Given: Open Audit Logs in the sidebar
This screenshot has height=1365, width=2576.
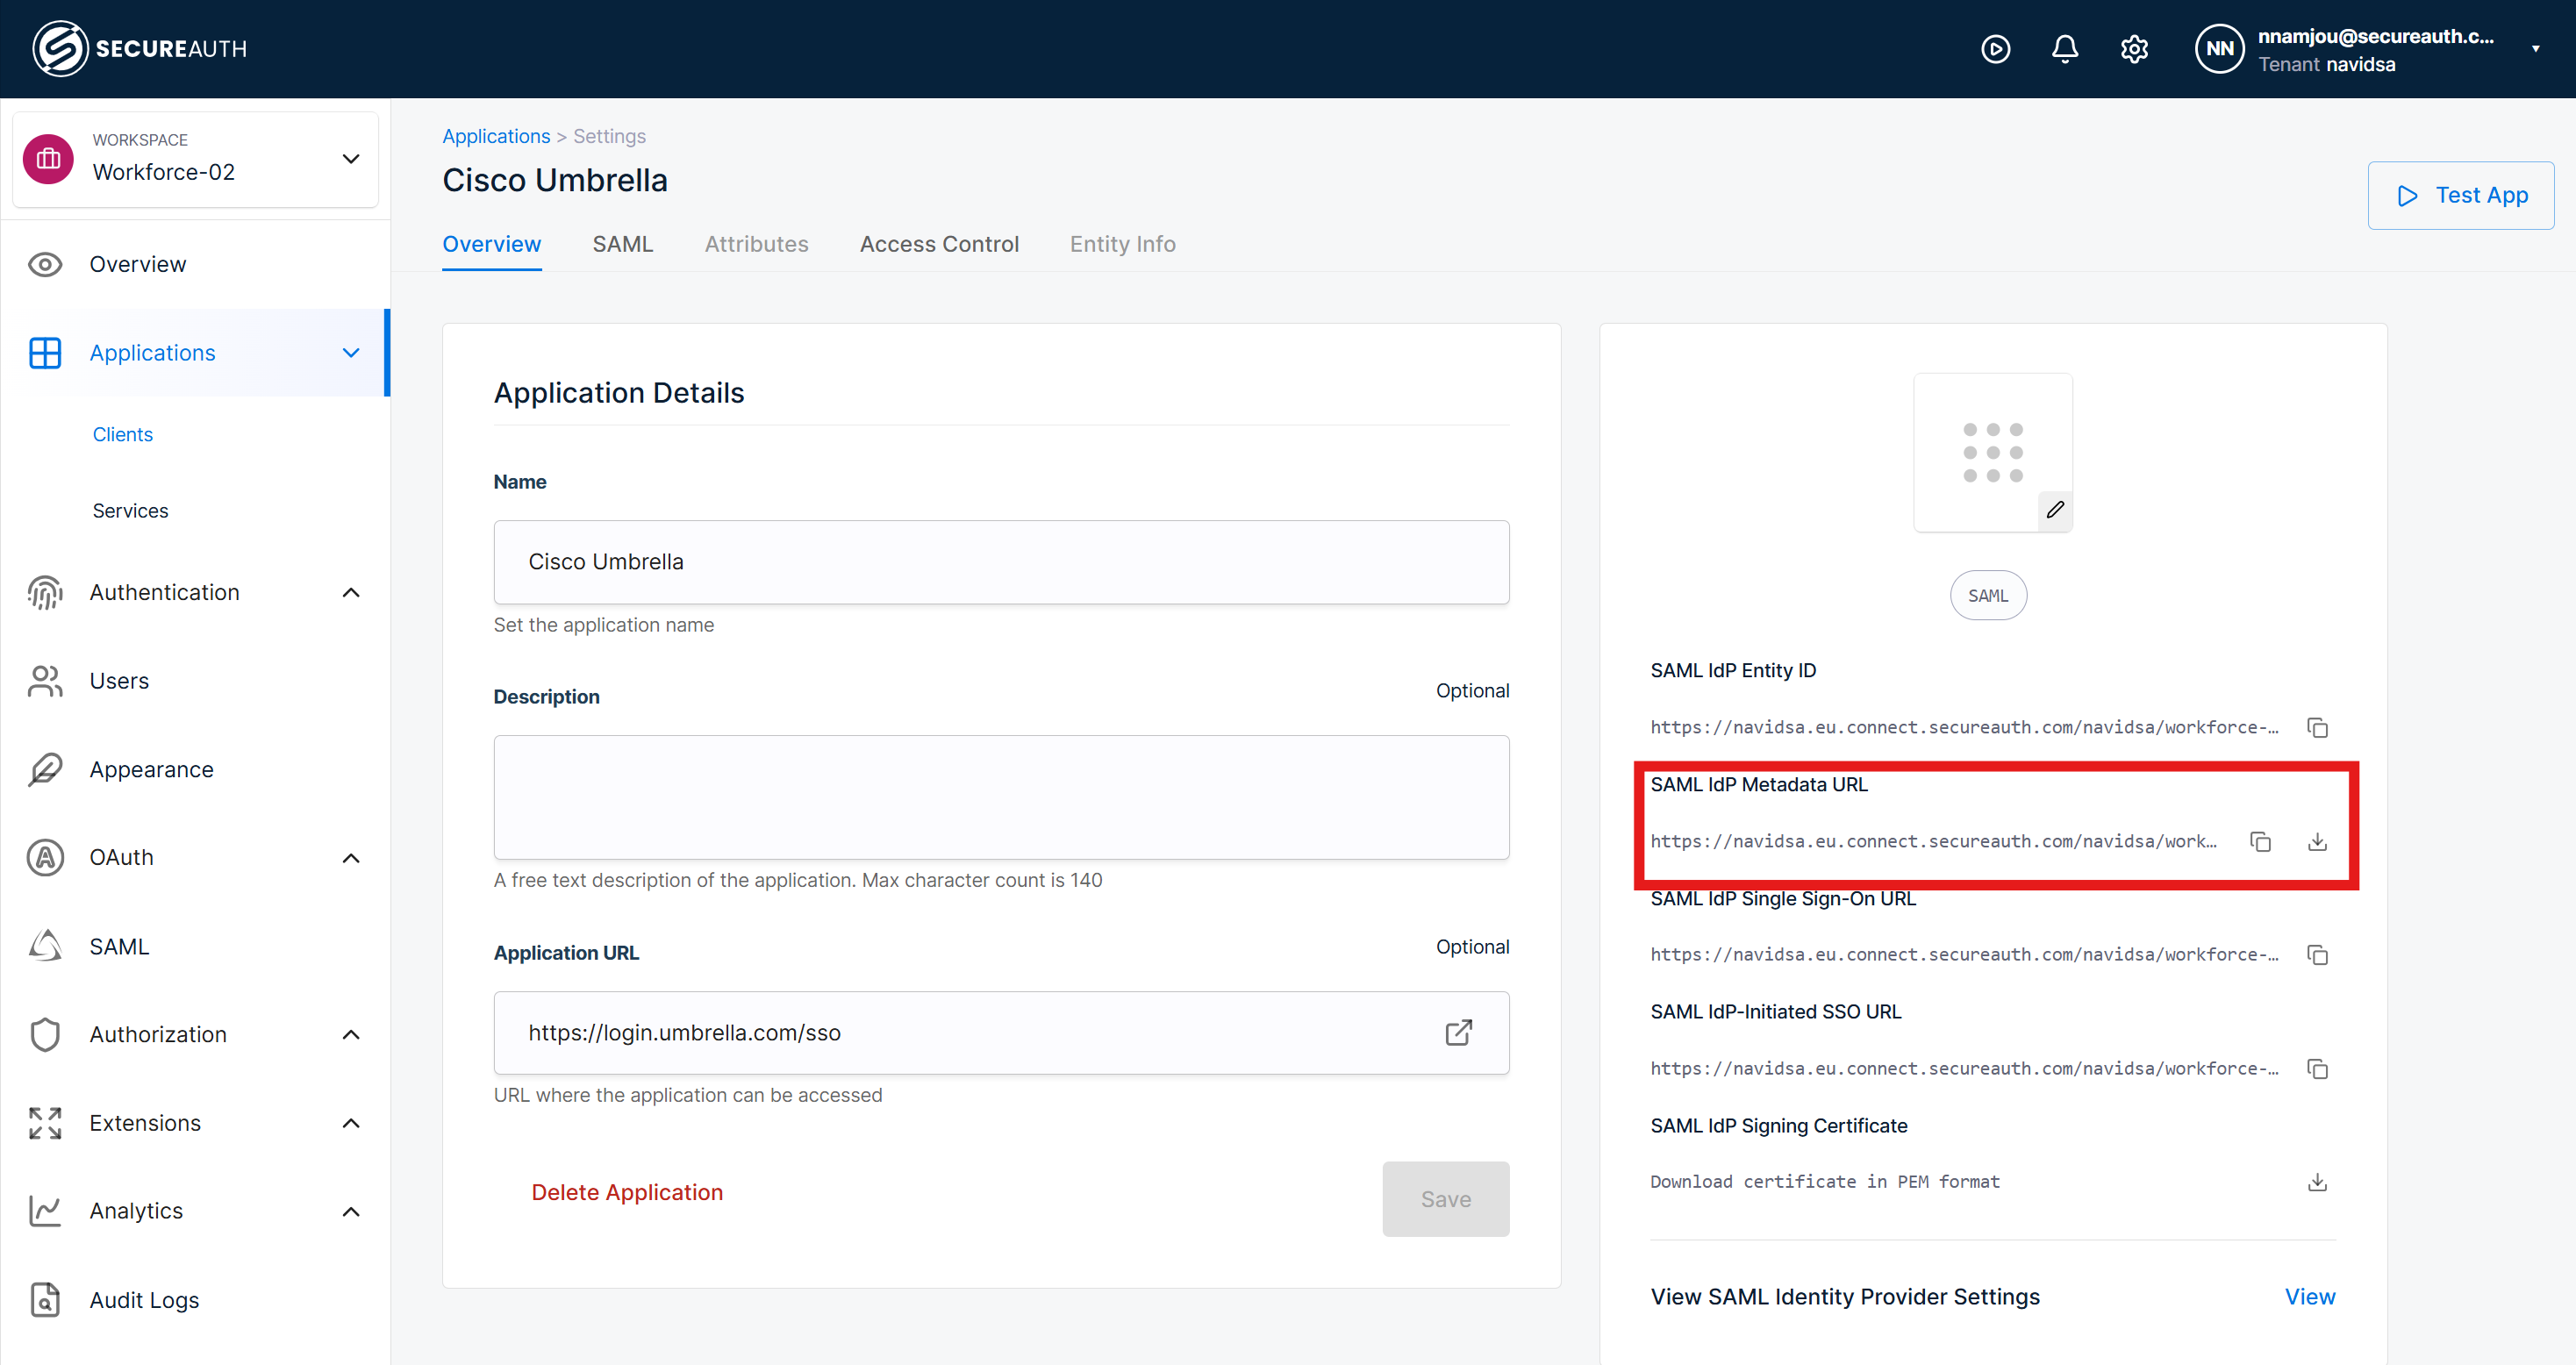Looking at the screenshot, I should tap(144, 1300).
